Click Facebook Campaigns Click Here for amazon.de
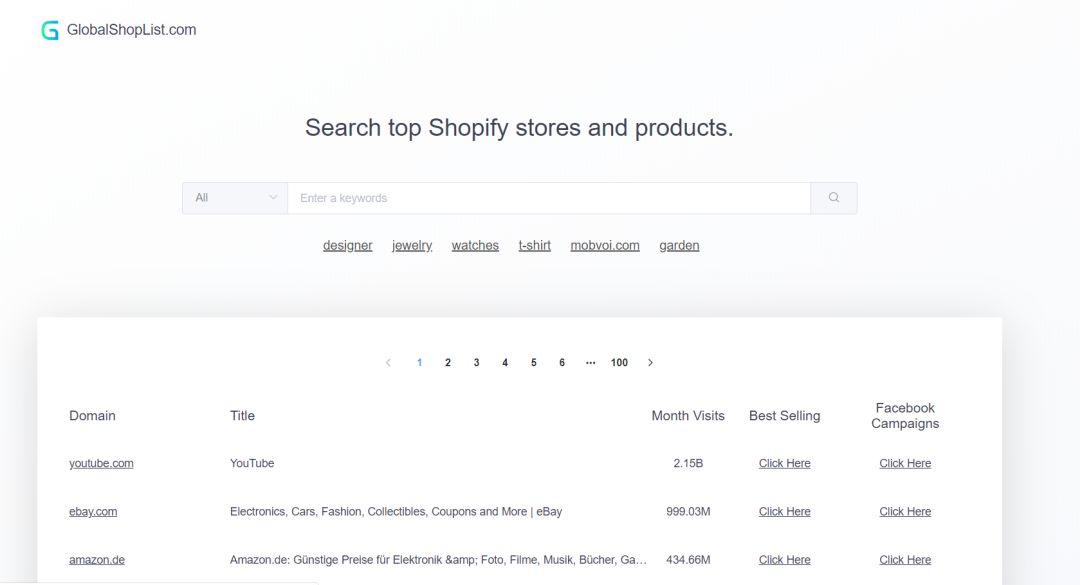 point(905,559)
